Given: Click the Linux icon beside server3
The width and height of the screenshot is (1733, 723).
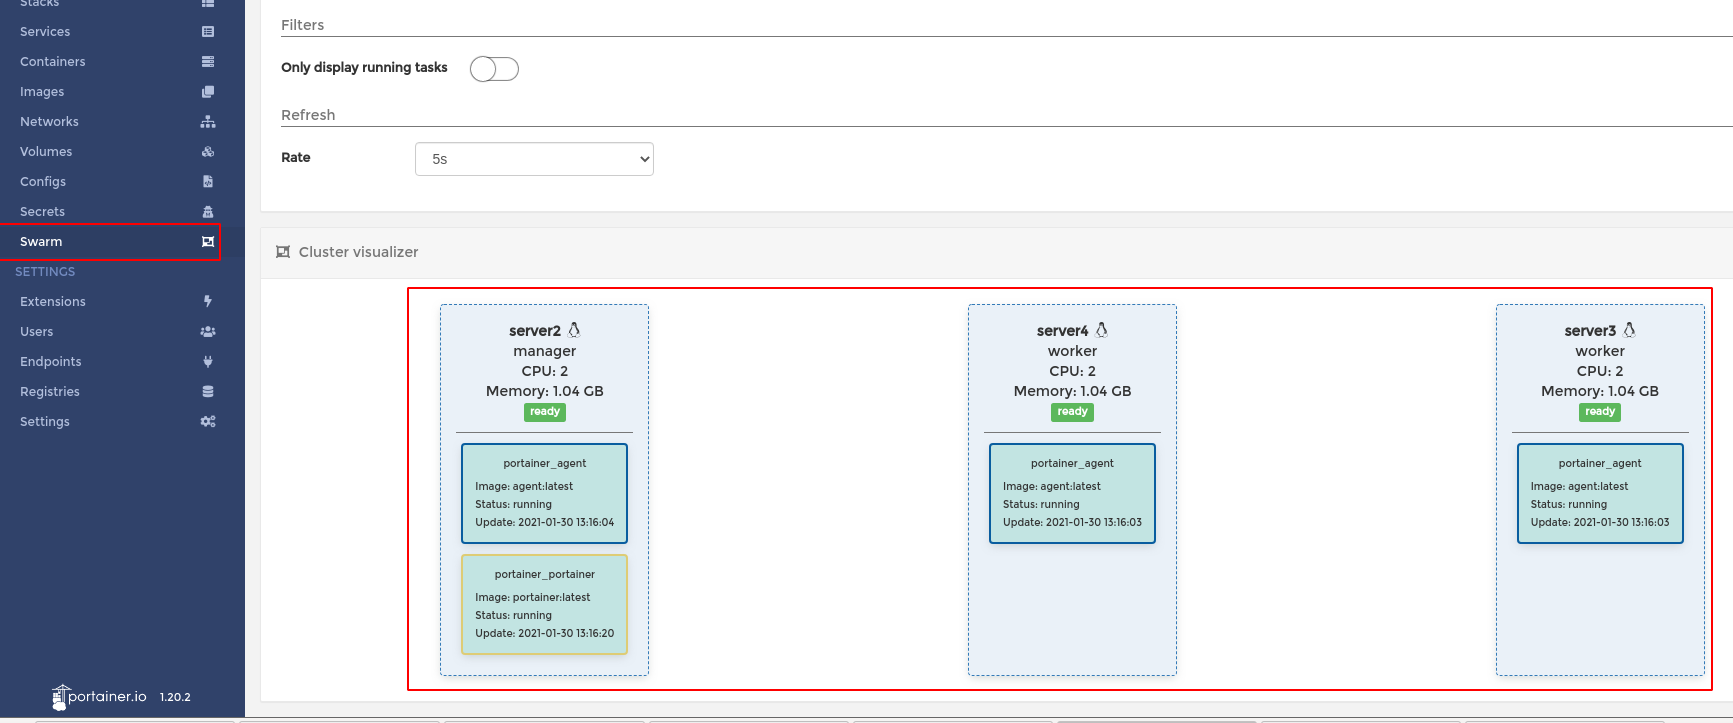Looking at the screenshot, I should click(x=1630, y=330).
